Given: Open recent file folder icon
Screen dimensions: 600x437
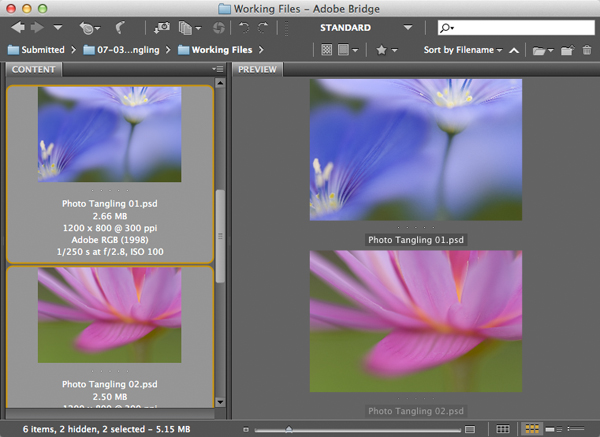Looking at the screenshot, I should click(x=543, y=50).
